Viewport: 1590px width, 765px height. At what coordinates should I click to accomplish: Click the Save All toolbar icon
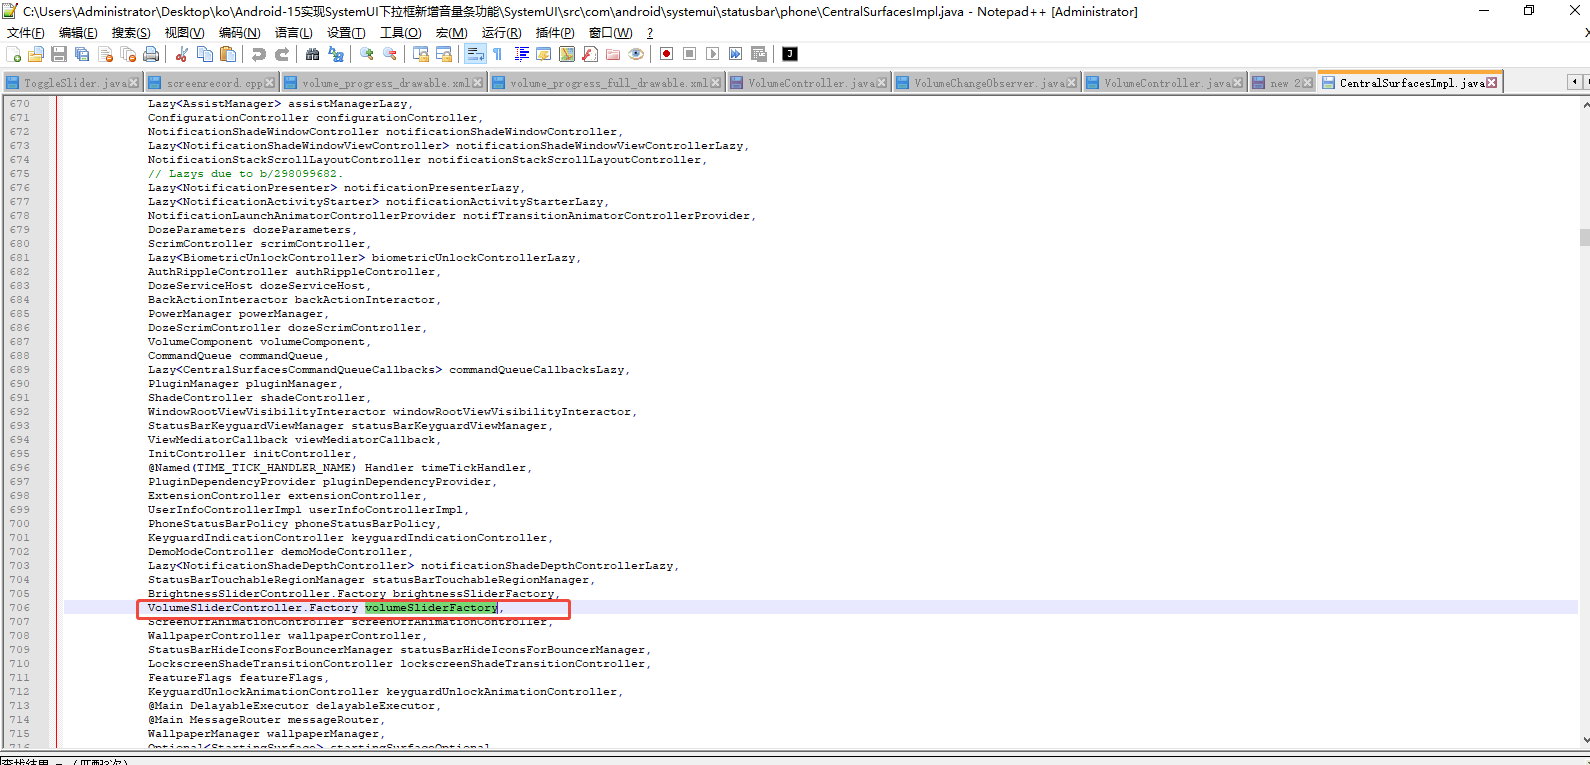point(82,54)
